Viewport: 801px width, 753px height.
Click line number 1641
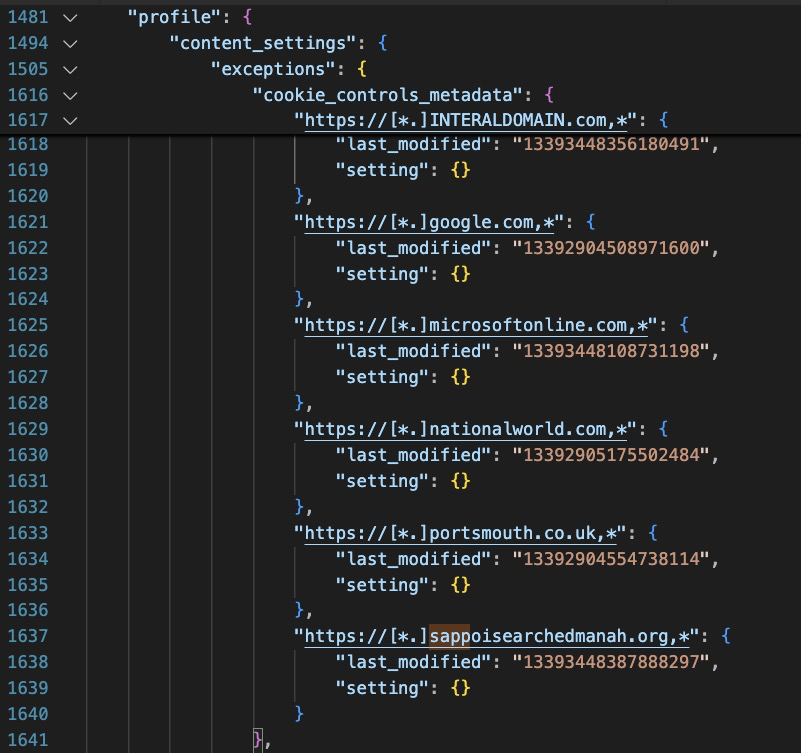pos(28,740)
